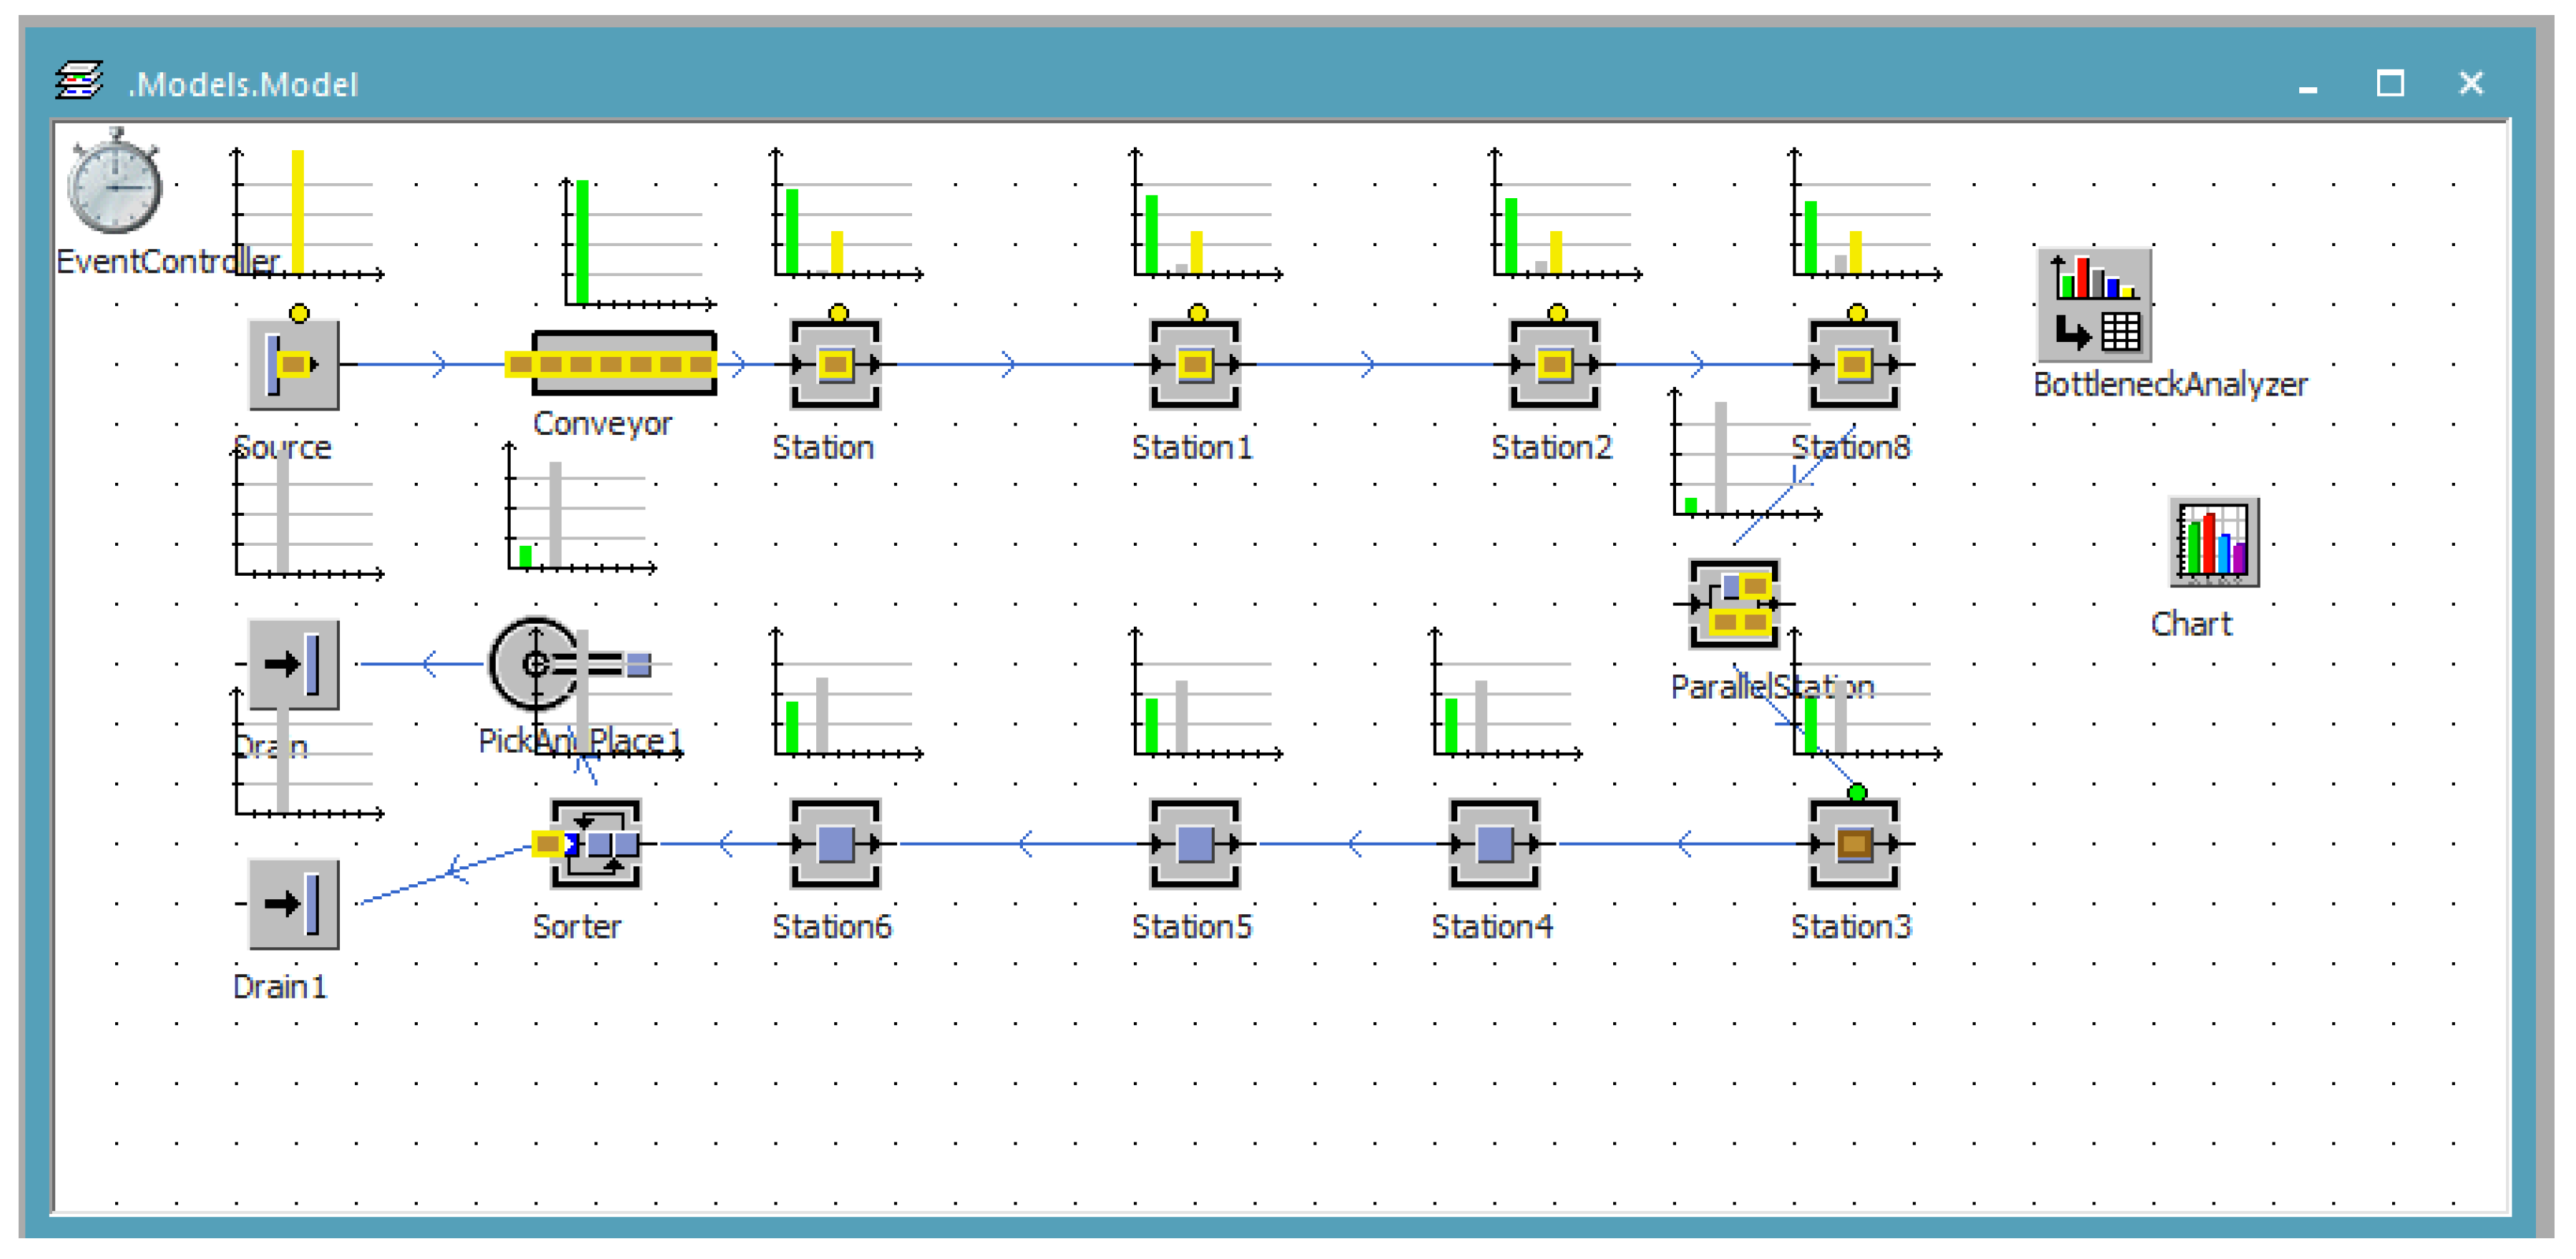Select the Source object icon
The image size is (2576, 1259).
pos(293,364)
